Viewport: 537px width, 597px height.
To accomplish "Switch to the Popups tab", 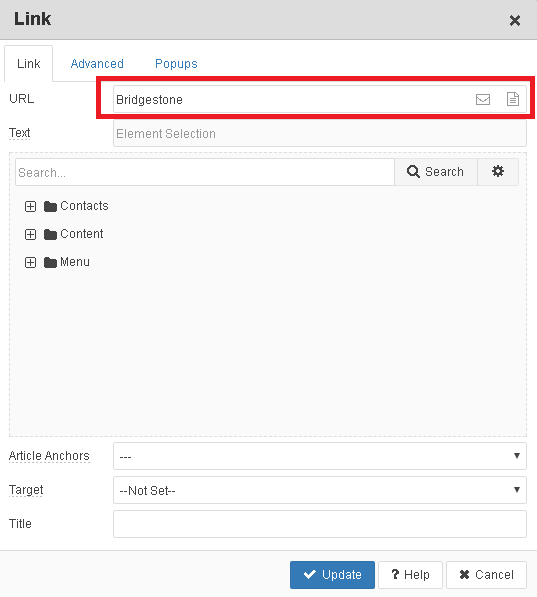I will pyautogui.click(x=176, y=64).
